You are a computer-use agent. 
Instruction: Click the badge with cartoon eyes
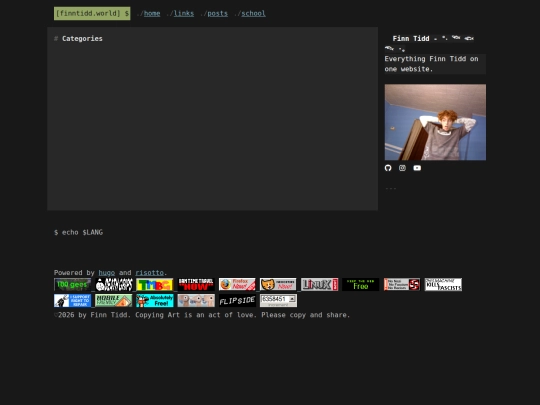coord(196,301)
